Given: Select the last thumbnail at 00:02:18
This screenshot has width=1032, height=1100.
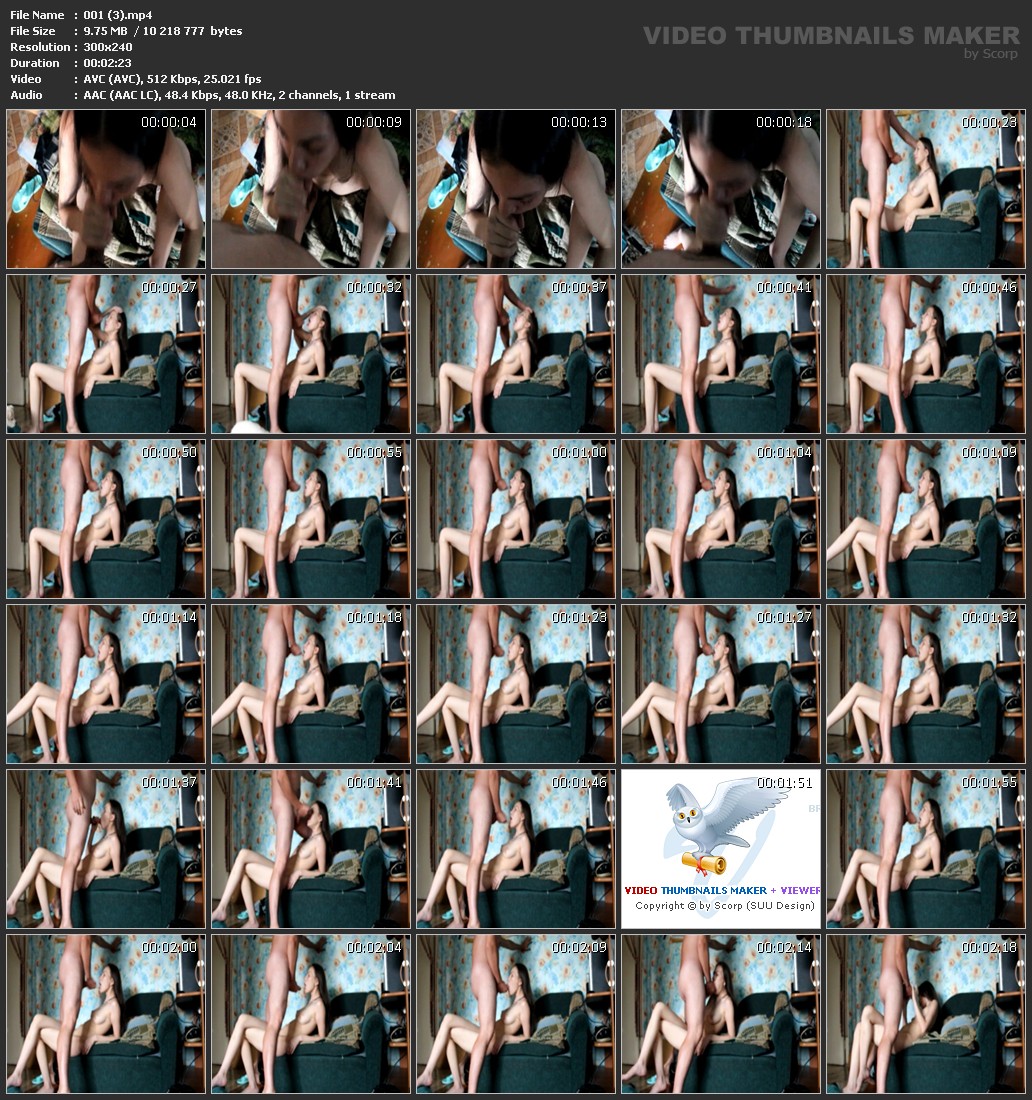Looking at the screenshot, I should [x=925, y=1014].
